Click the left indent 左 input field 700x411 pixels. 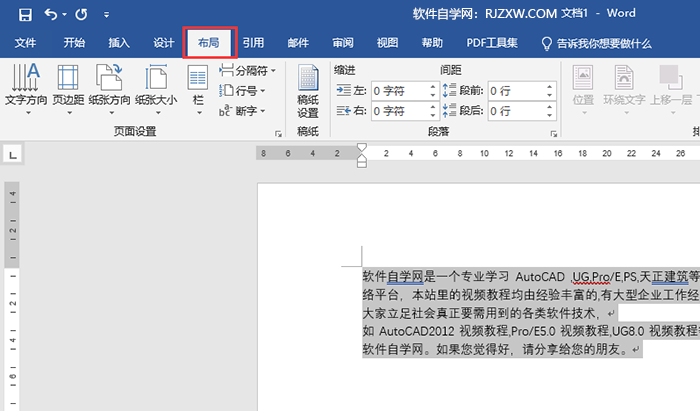coord(400,91)
